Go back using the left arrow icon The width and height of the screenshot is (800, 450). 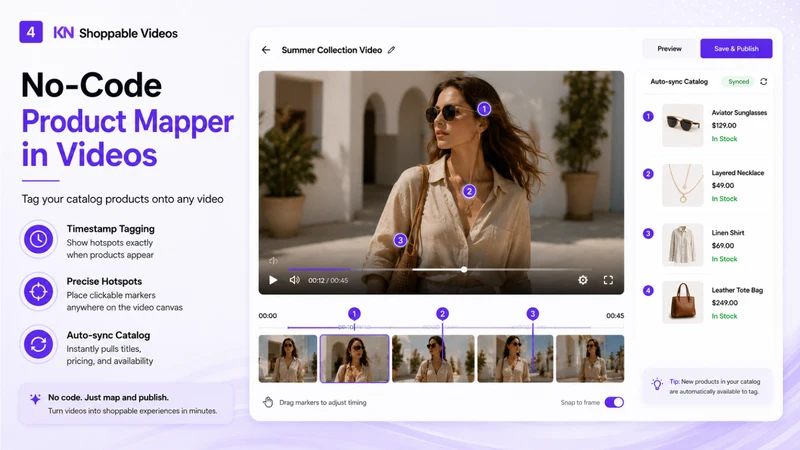click(x=266, y=50)
